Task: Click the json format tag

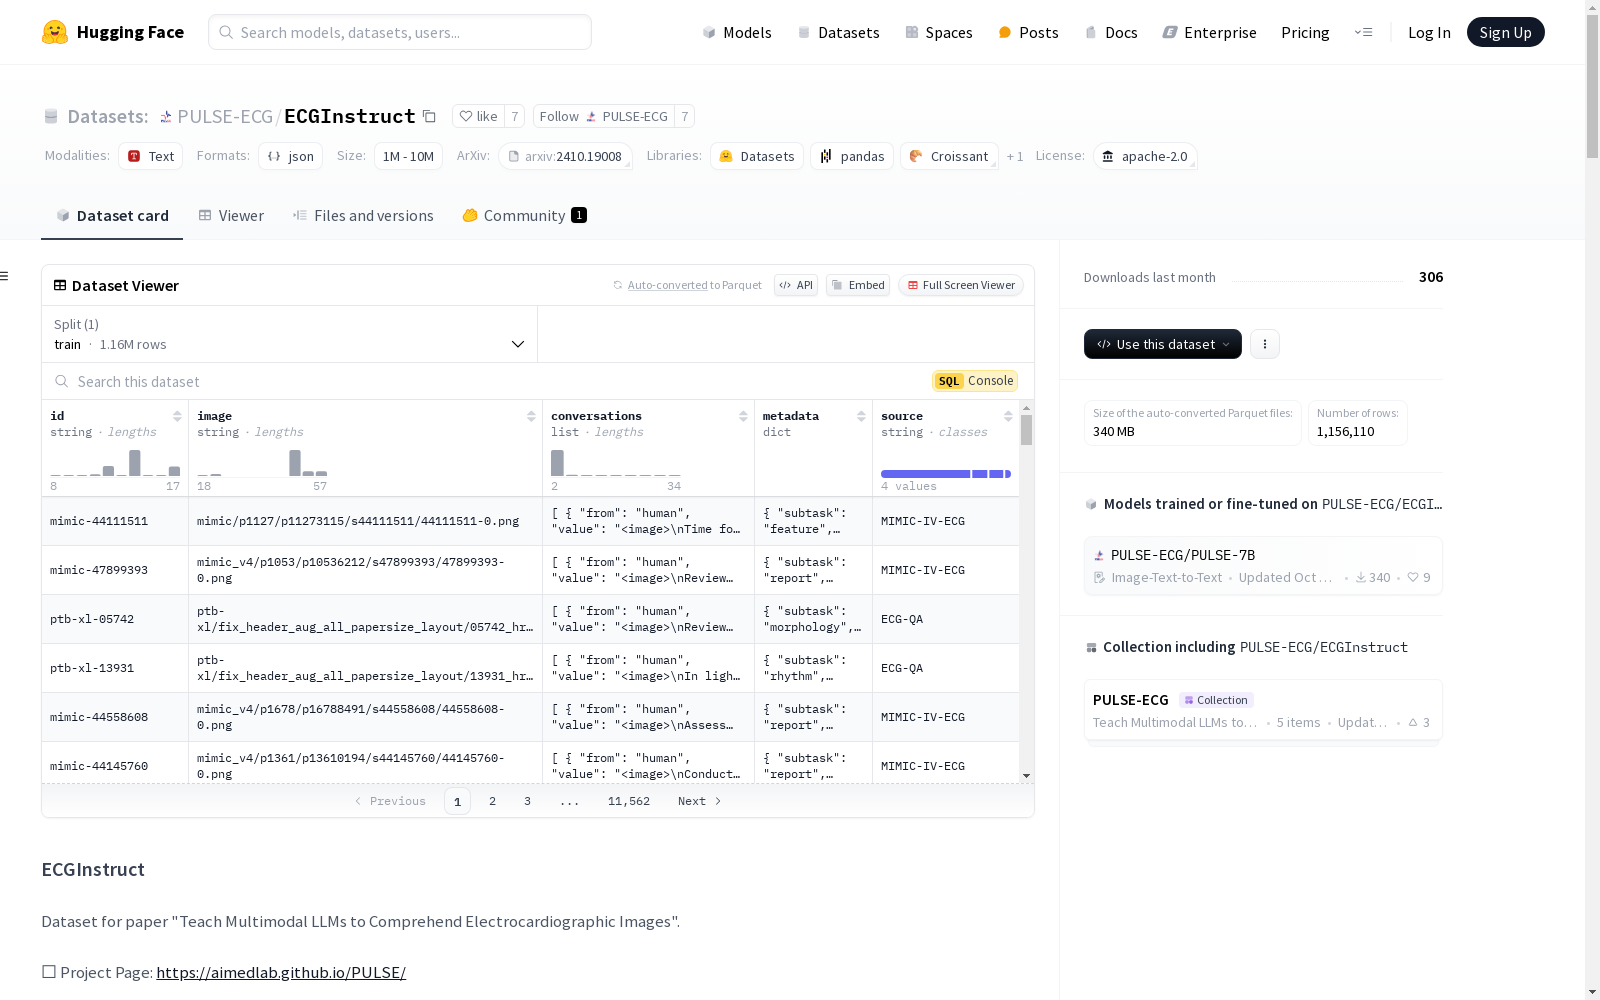Action: pos(290,156)
